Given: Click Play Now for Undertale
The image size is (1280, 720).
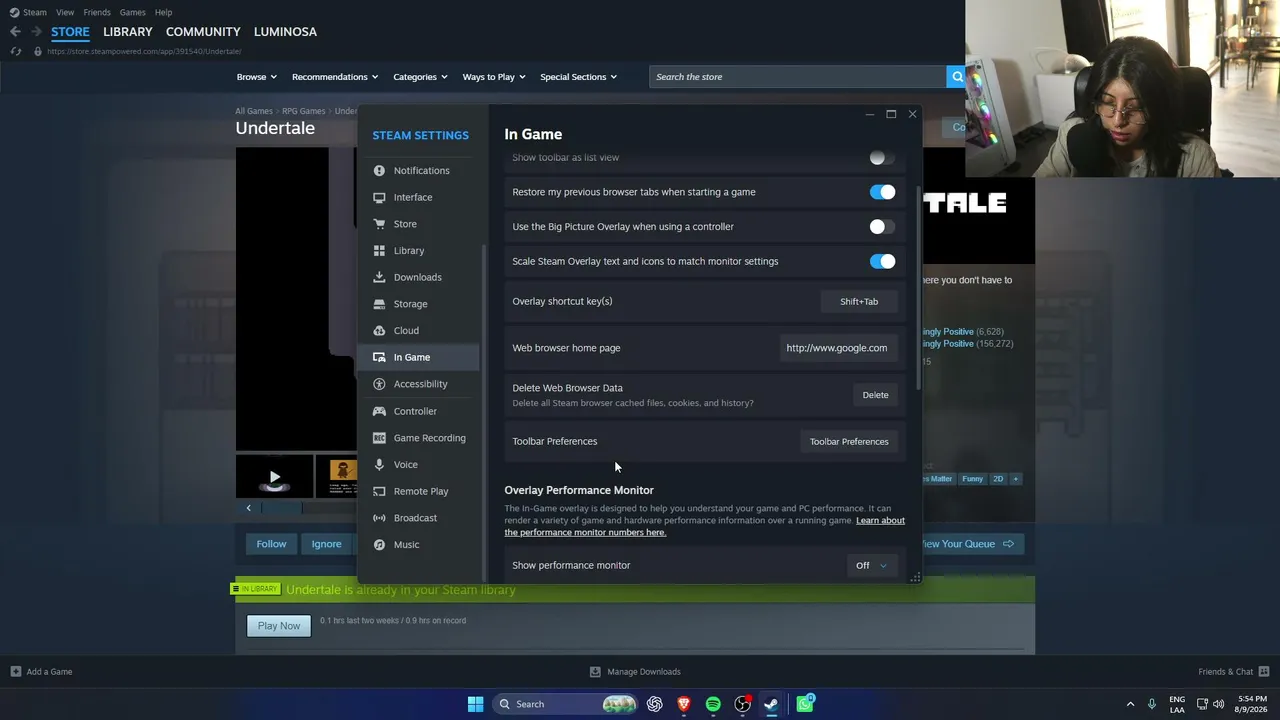Looking at the screenshot, I should (x=279, y=626).
